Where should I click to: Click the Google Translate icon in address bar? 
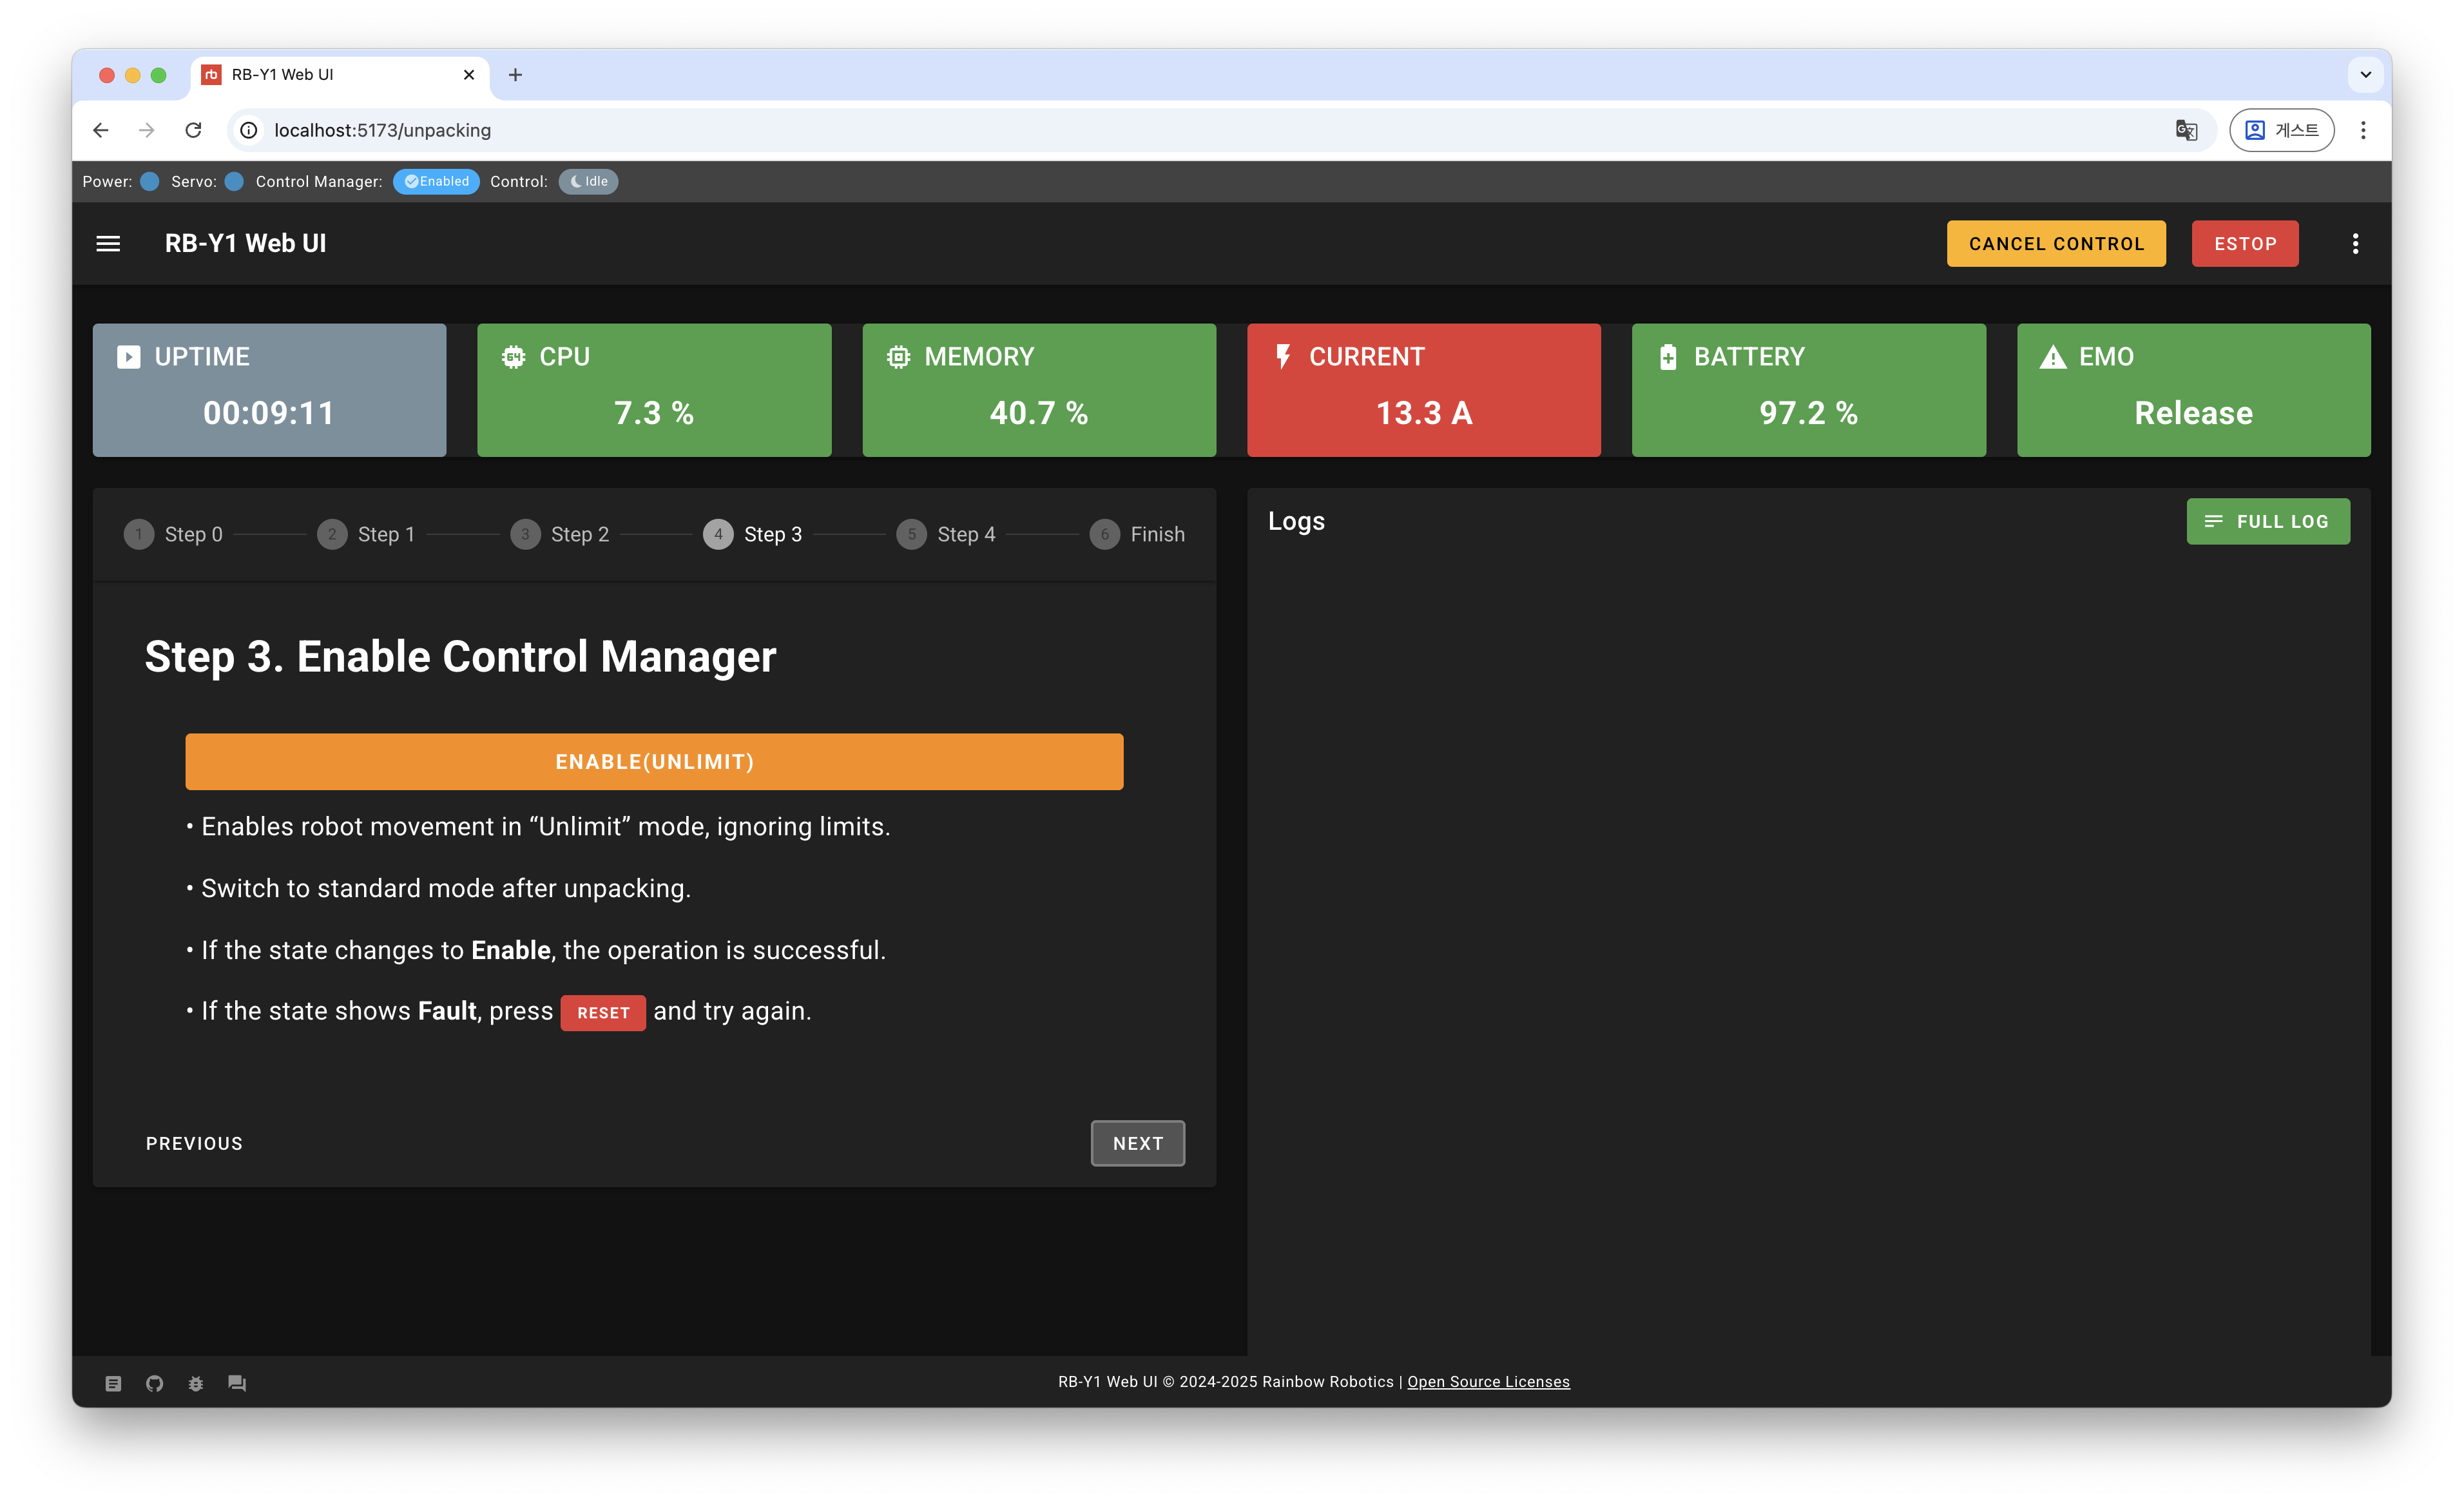(x=2186, y=130)
